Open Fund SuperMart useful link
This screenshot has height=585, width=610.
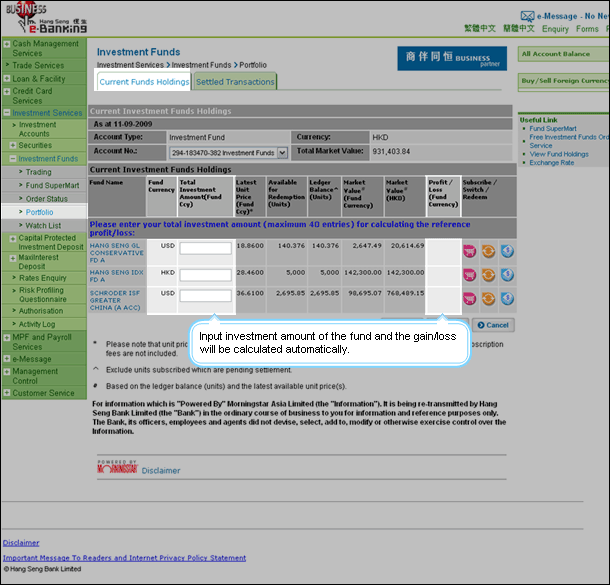click(553, 128)
